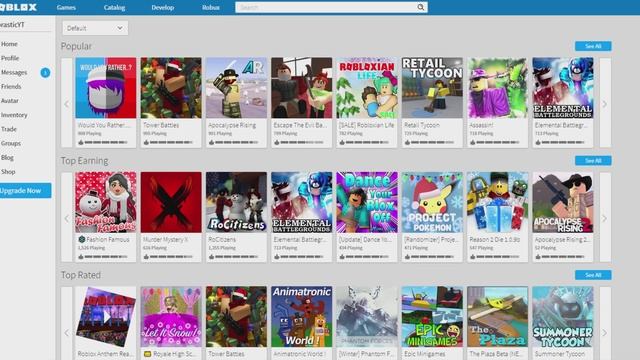
Task: Open The Plaza game thumbnail
Action: pyautogui.click(x=498, y=316)
